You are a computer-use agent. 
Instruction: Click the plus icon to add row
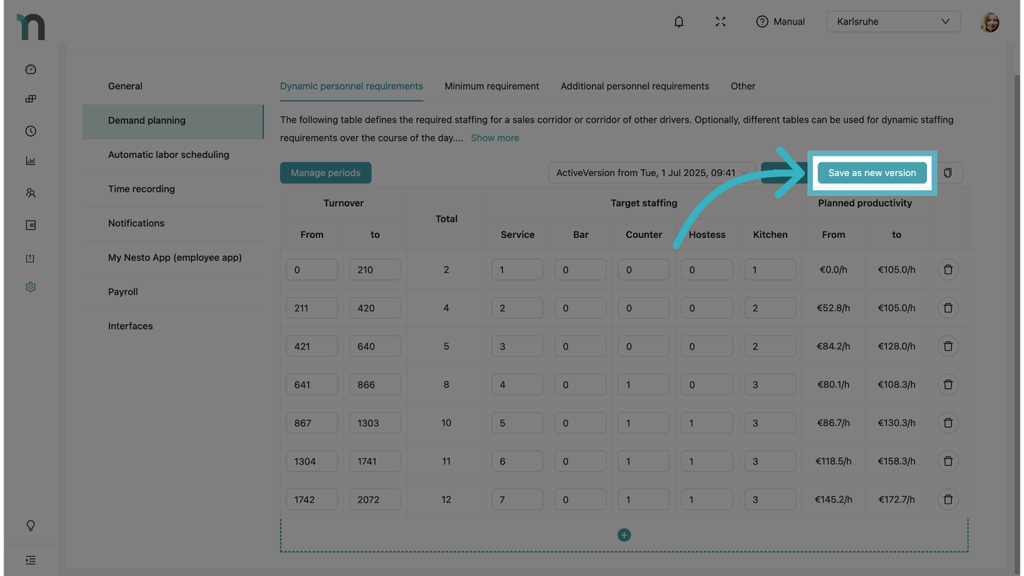(624, 535)
